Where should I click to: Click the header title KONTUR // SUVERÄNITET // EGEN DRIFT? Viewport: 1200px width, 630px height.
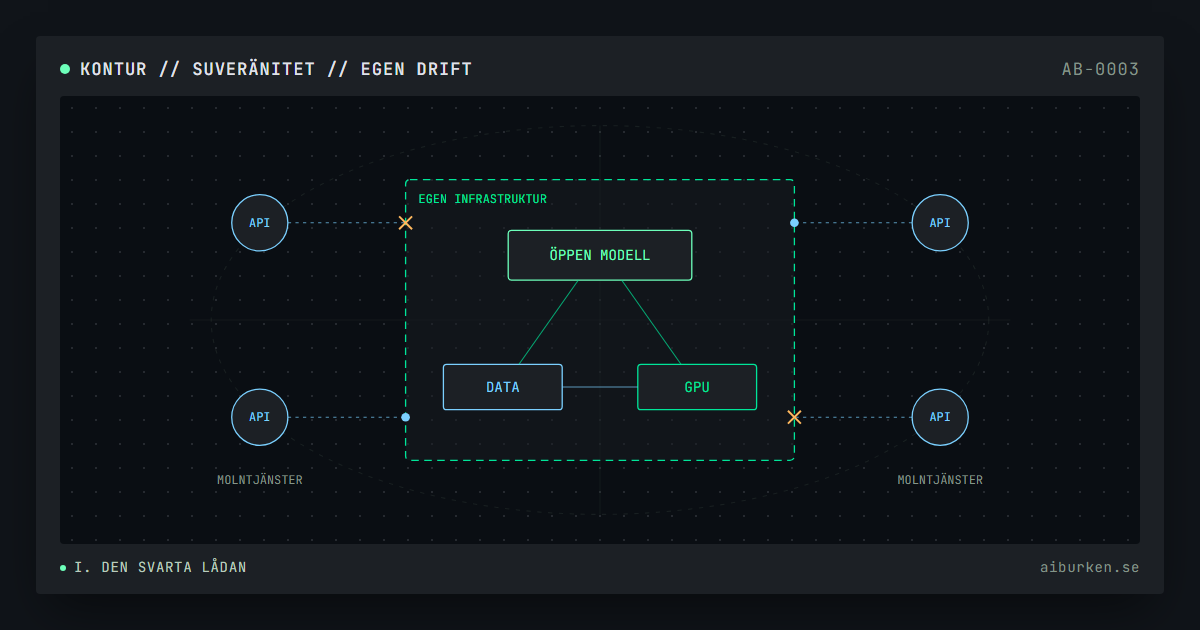(276, 69)
